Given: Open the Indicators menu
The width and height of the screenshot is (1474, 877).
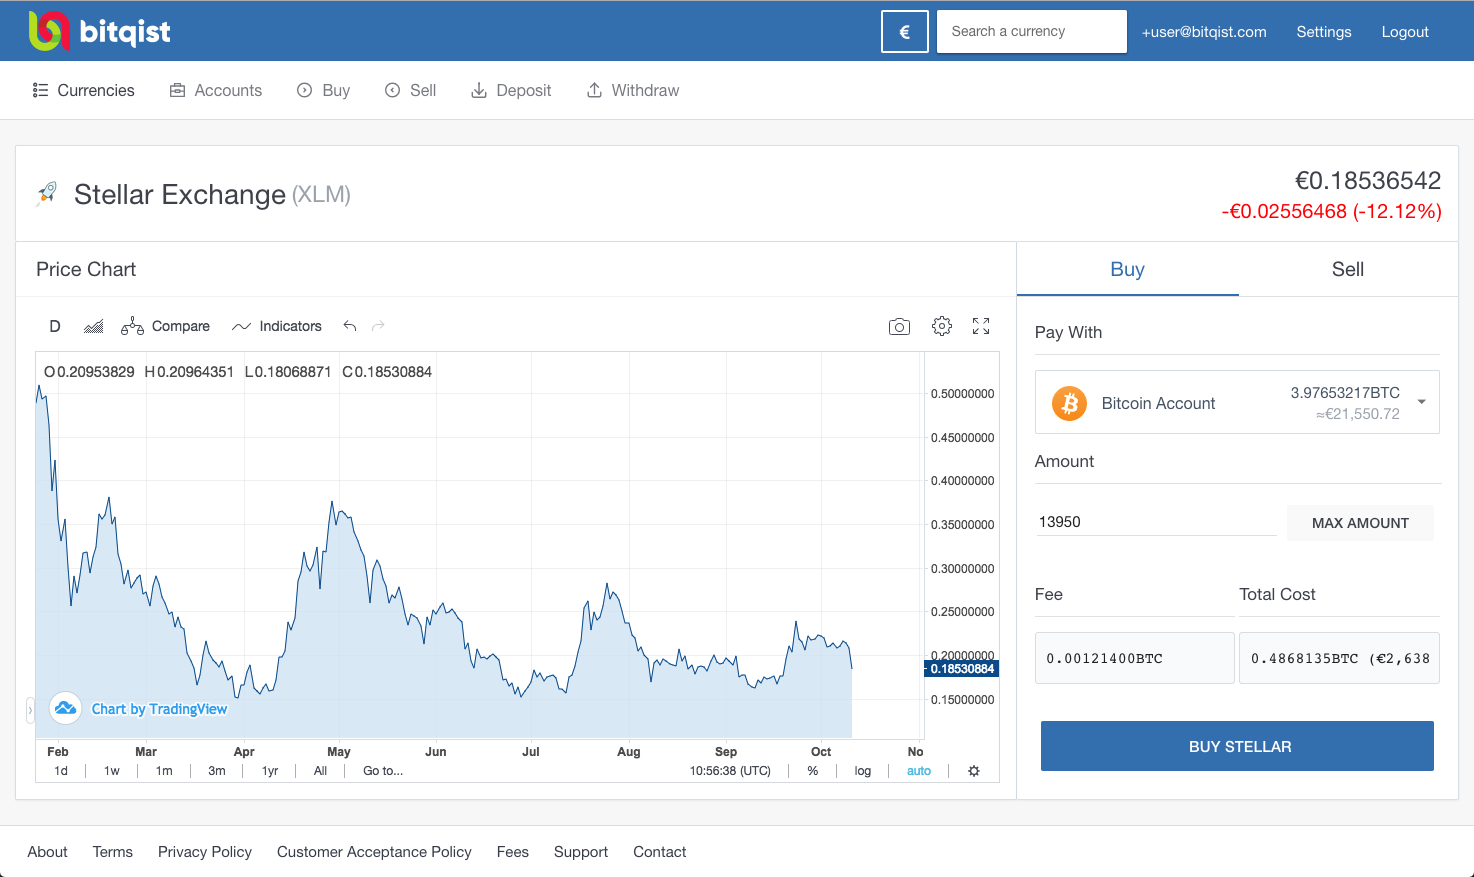Looking at the screenshot, I should coord(277,326).
